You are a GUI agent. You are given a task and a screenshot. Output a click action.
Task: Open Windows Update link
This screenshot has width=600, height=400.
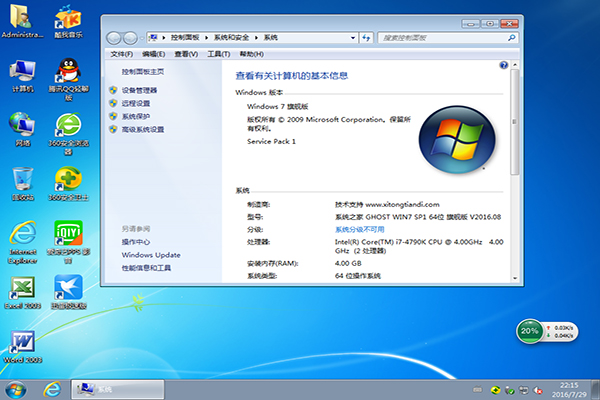151,255
